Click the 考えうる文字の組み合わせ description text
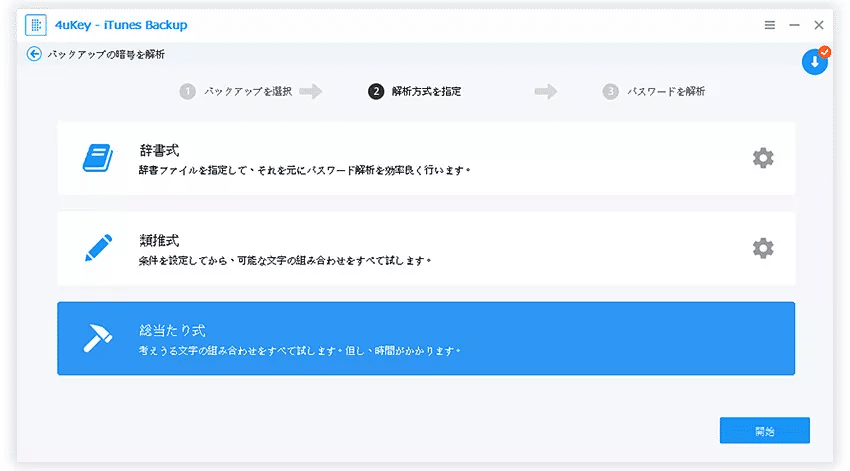 pyautogui.click(x=299, y=351)
